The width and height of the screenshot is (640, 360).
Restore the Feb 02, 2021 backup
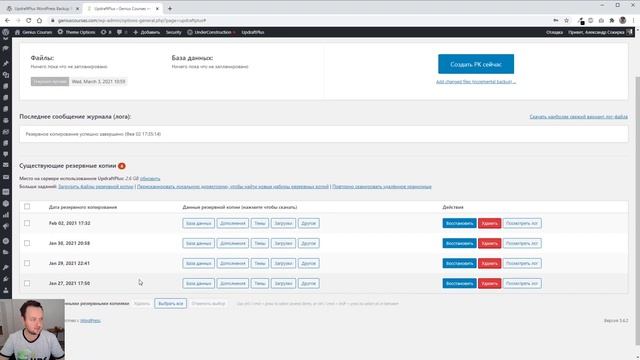click(459, 223)
